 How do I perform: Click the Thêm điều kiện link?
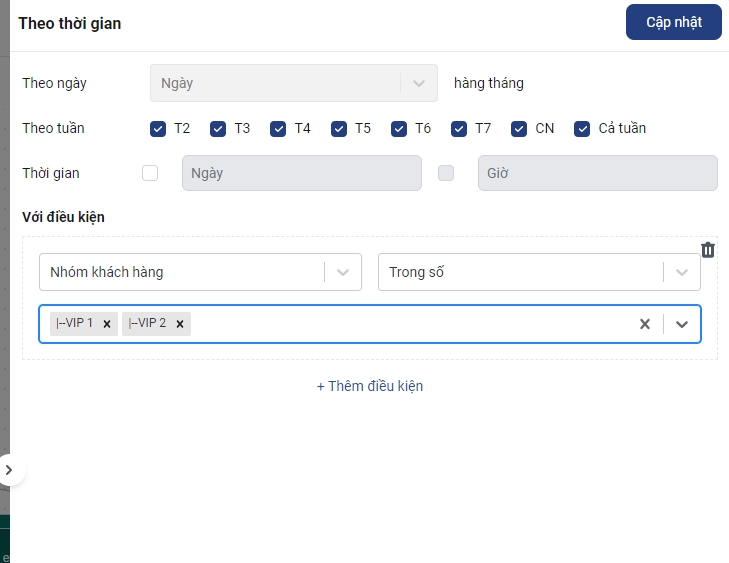coord(370,386)
